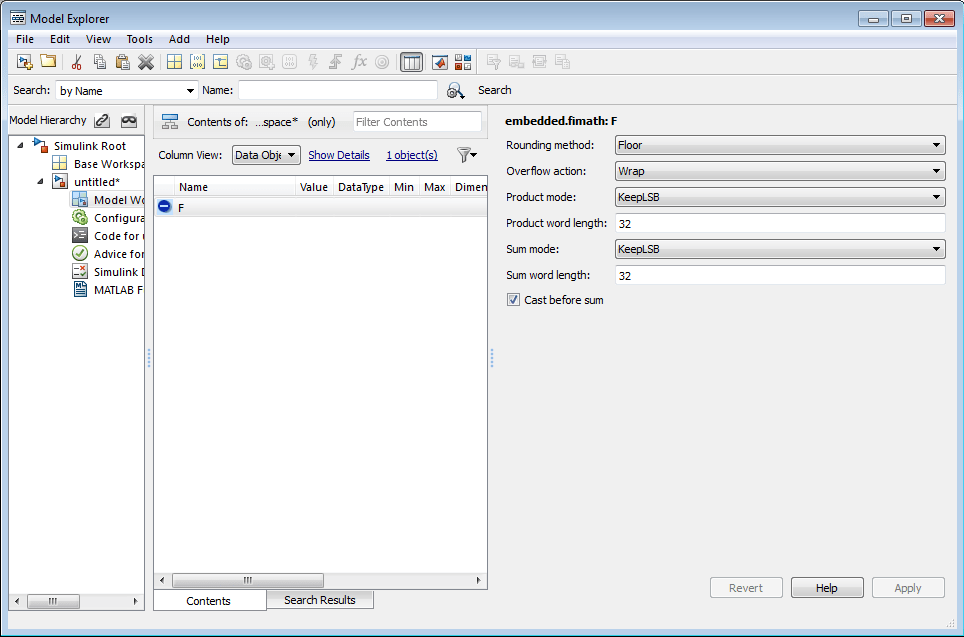This screenshot has height=637, width=964.
Task: Click the Help button in the dialog pane
Action: point(827,588)
